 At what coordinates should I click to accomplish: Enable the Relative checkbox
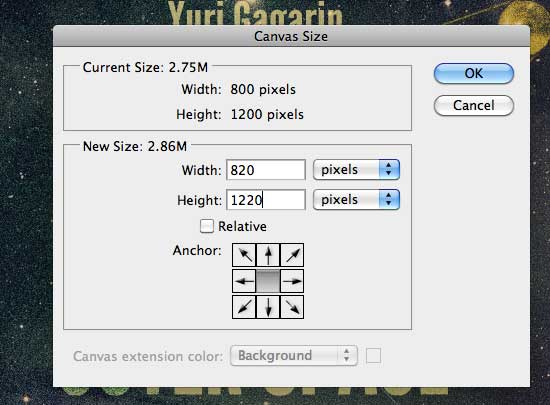coord(207,226)
